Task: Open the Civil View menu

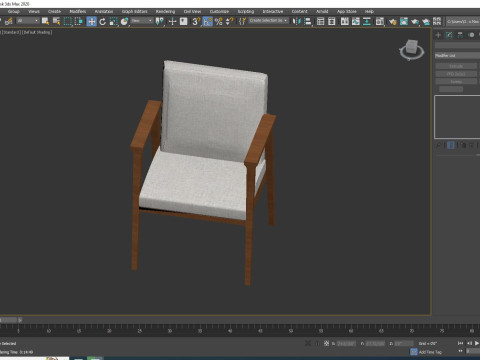Action: [x=192, y=11]
